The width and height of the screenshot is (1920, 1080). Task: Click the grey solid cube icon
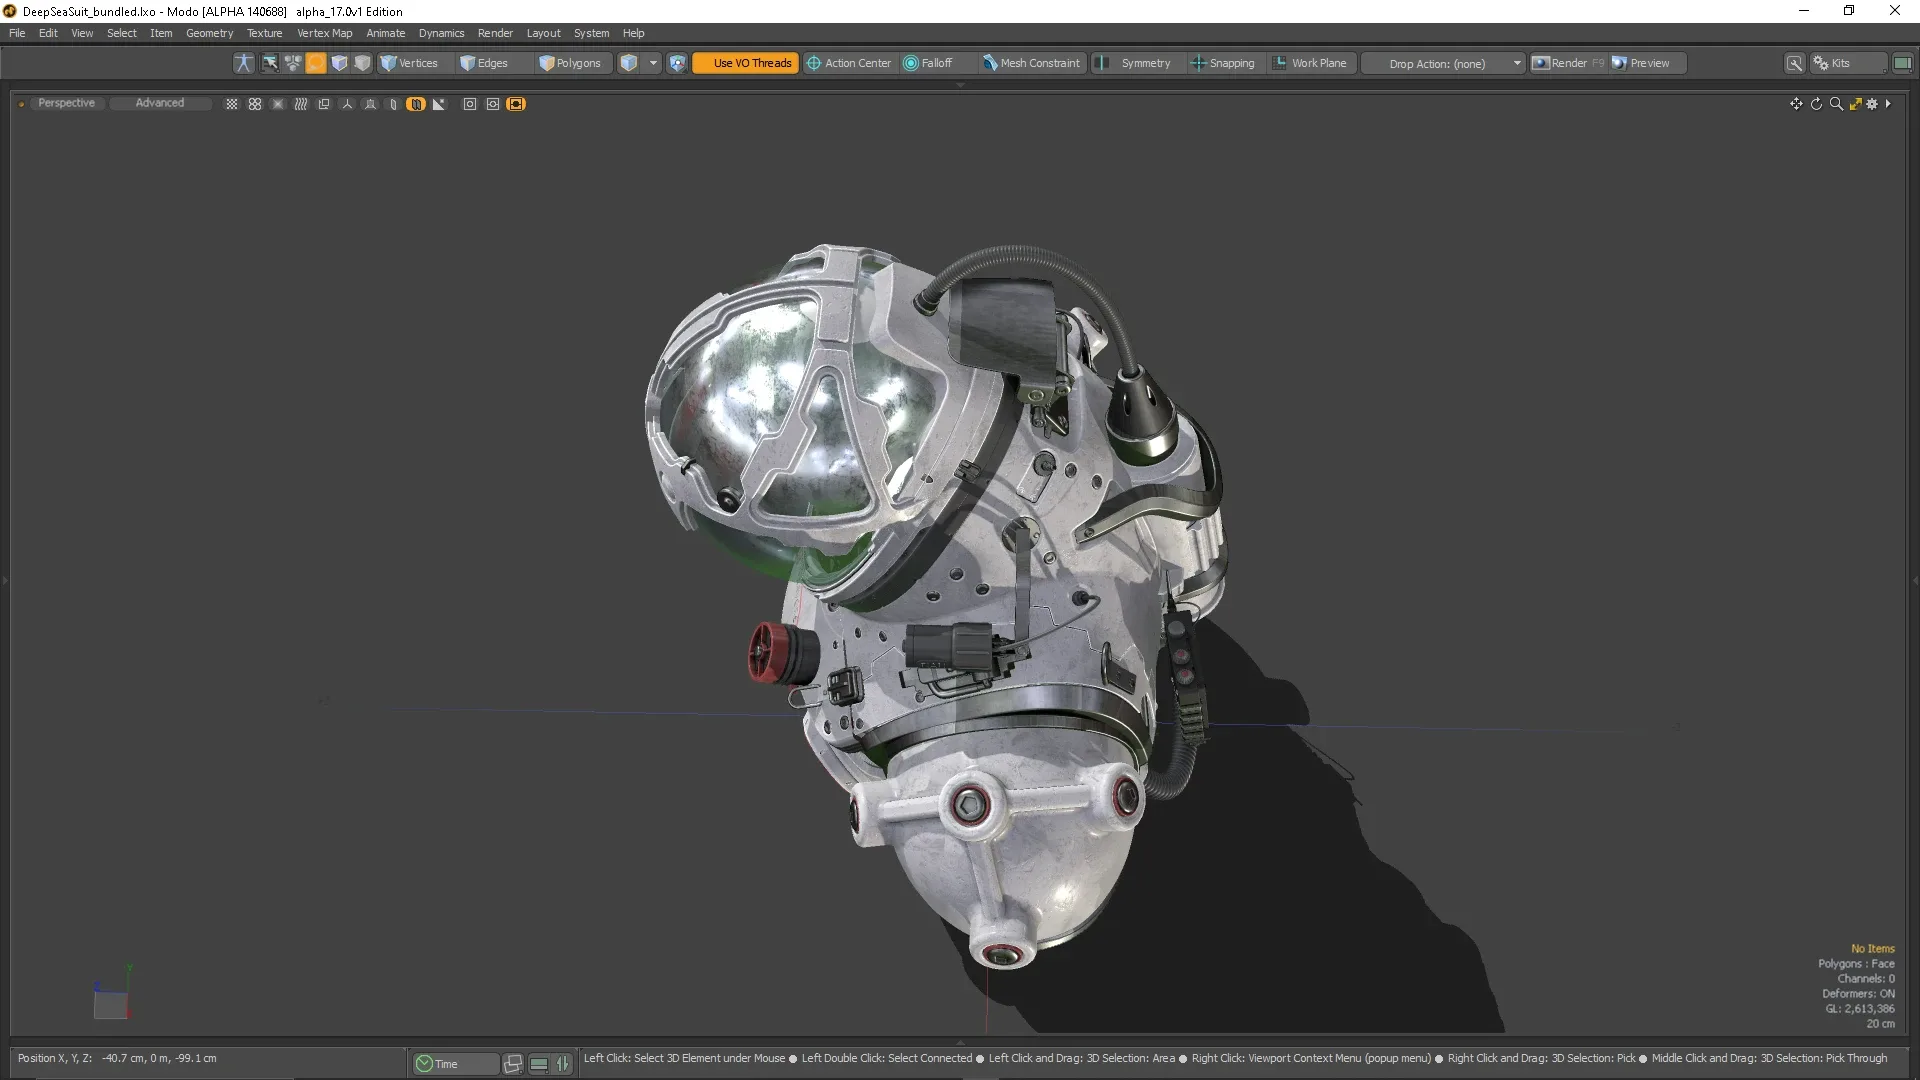(x=362, y=63)
